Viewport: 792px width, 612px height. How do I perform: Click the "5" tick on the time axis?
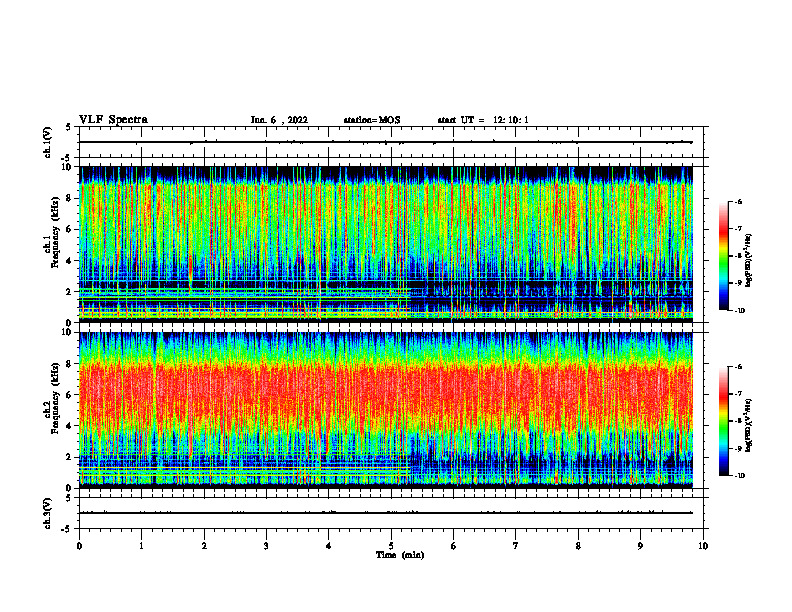coord(391,546)
